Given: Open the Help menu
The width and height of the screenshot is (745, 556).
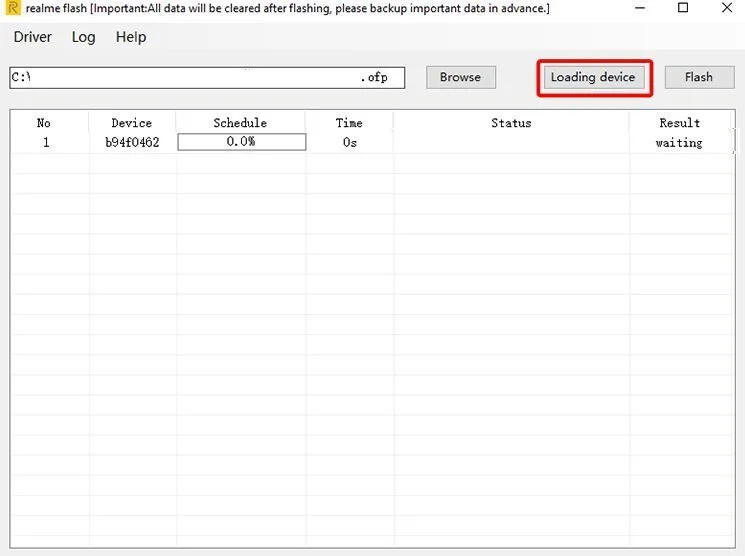Looking at the screenshot, I should [131, 37].
